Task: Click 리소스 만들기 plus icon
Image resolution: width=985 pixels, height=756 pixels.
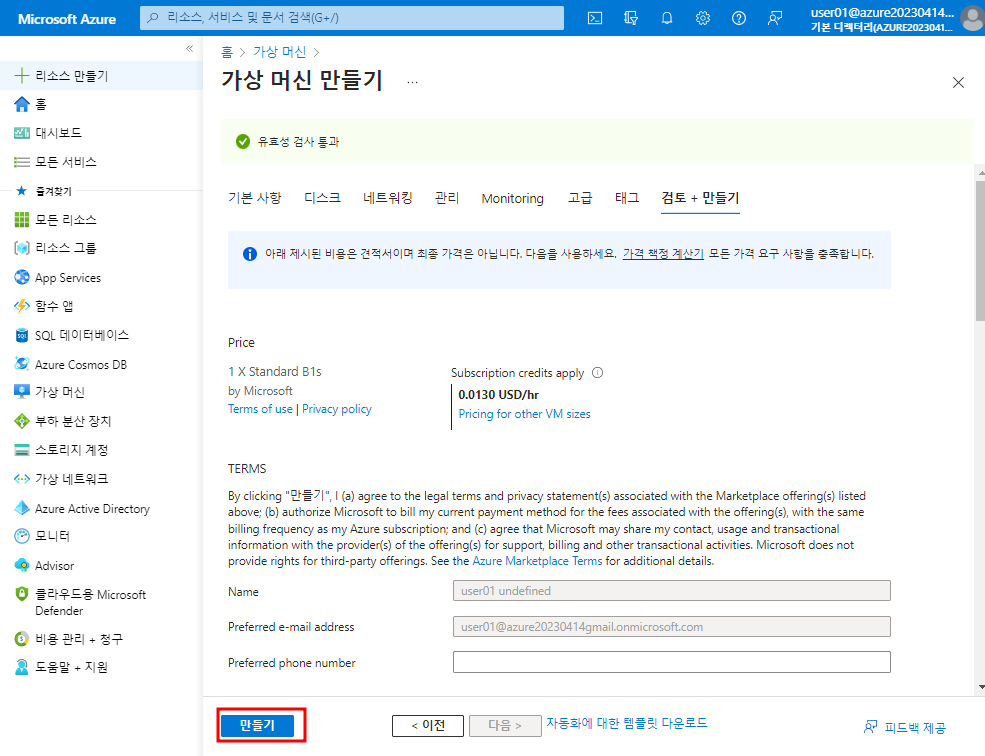Action: pyautogui.click(x=21, y=75)
